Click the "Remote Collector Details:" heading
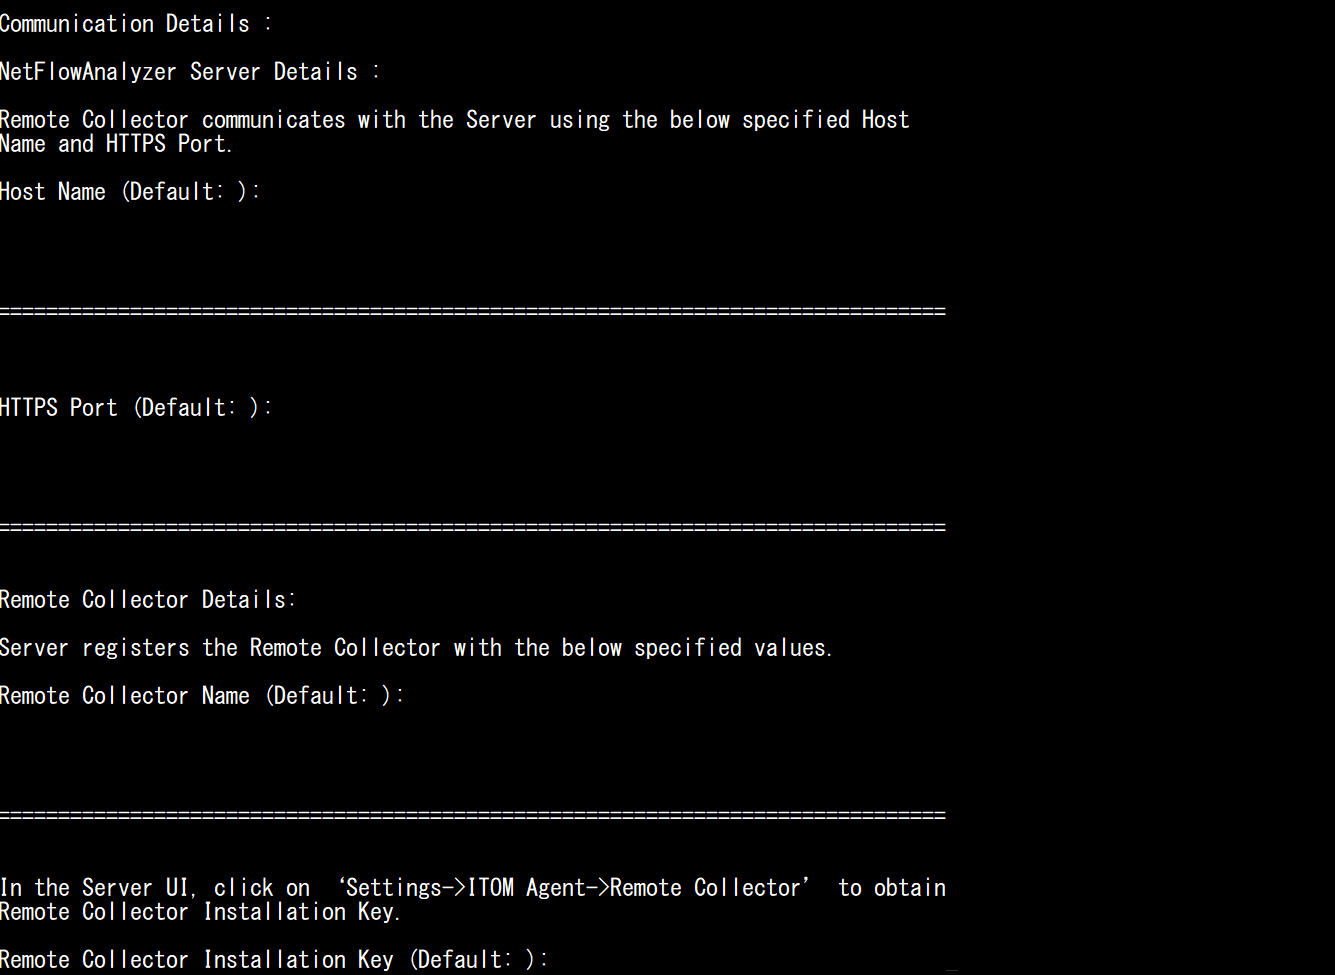Screen dimensions: 1335x975 pos(148,600)
